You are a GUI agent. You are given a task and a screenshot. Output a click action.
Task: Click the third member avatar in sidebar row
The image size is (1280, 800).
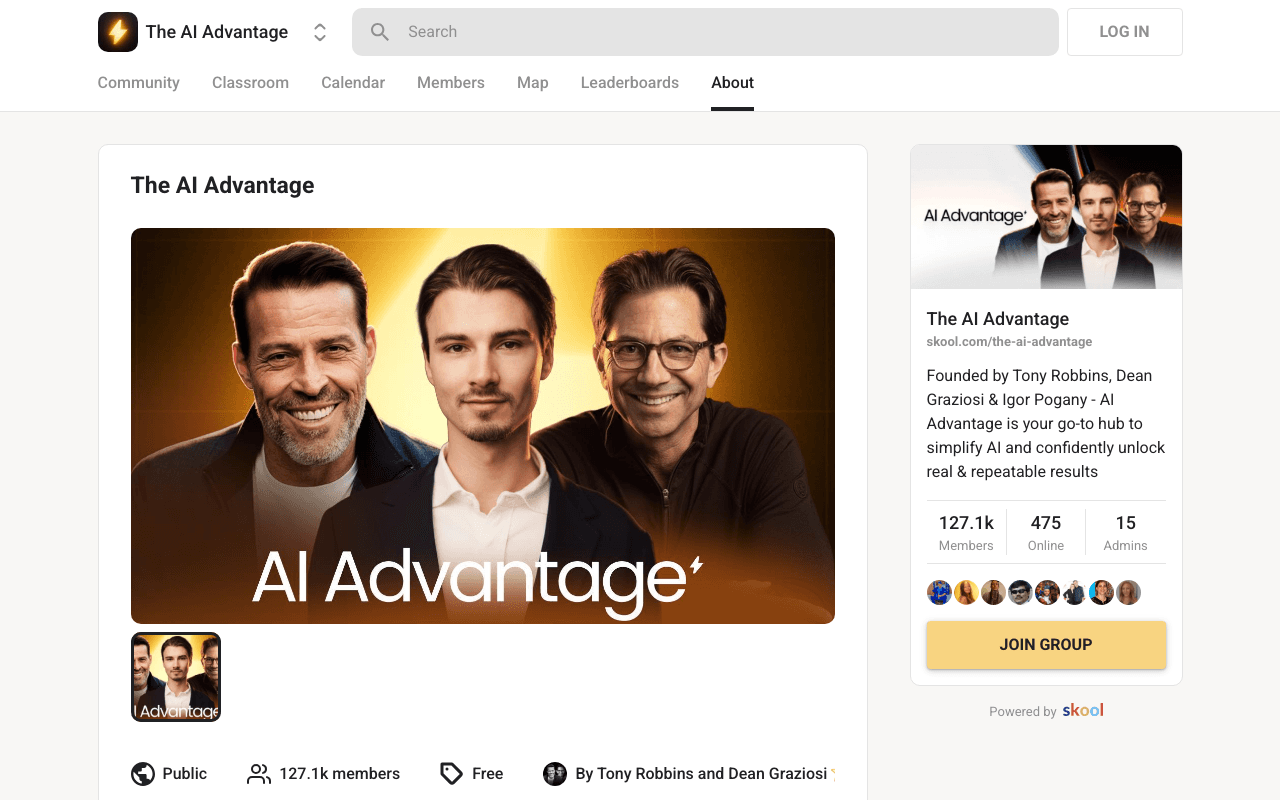tap(993, 593)
